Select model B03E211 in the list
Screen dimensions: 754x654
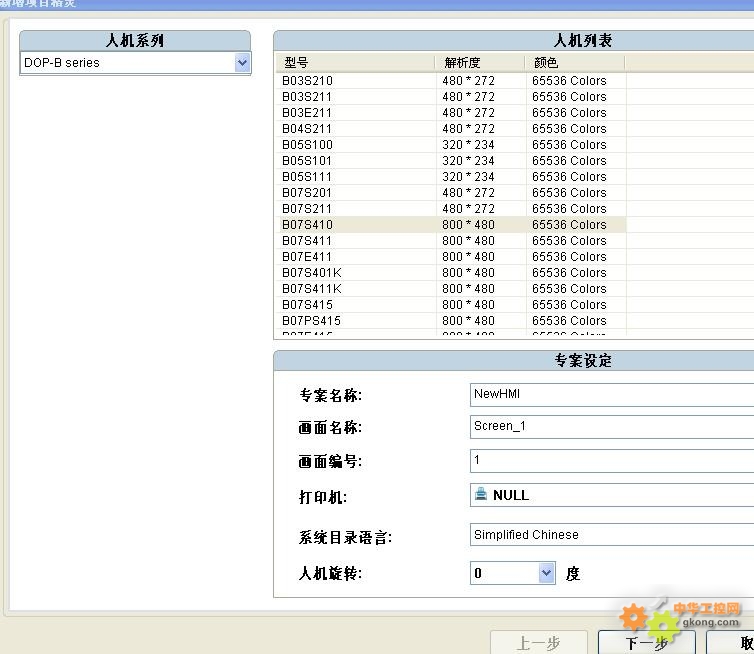click(307, 113)
